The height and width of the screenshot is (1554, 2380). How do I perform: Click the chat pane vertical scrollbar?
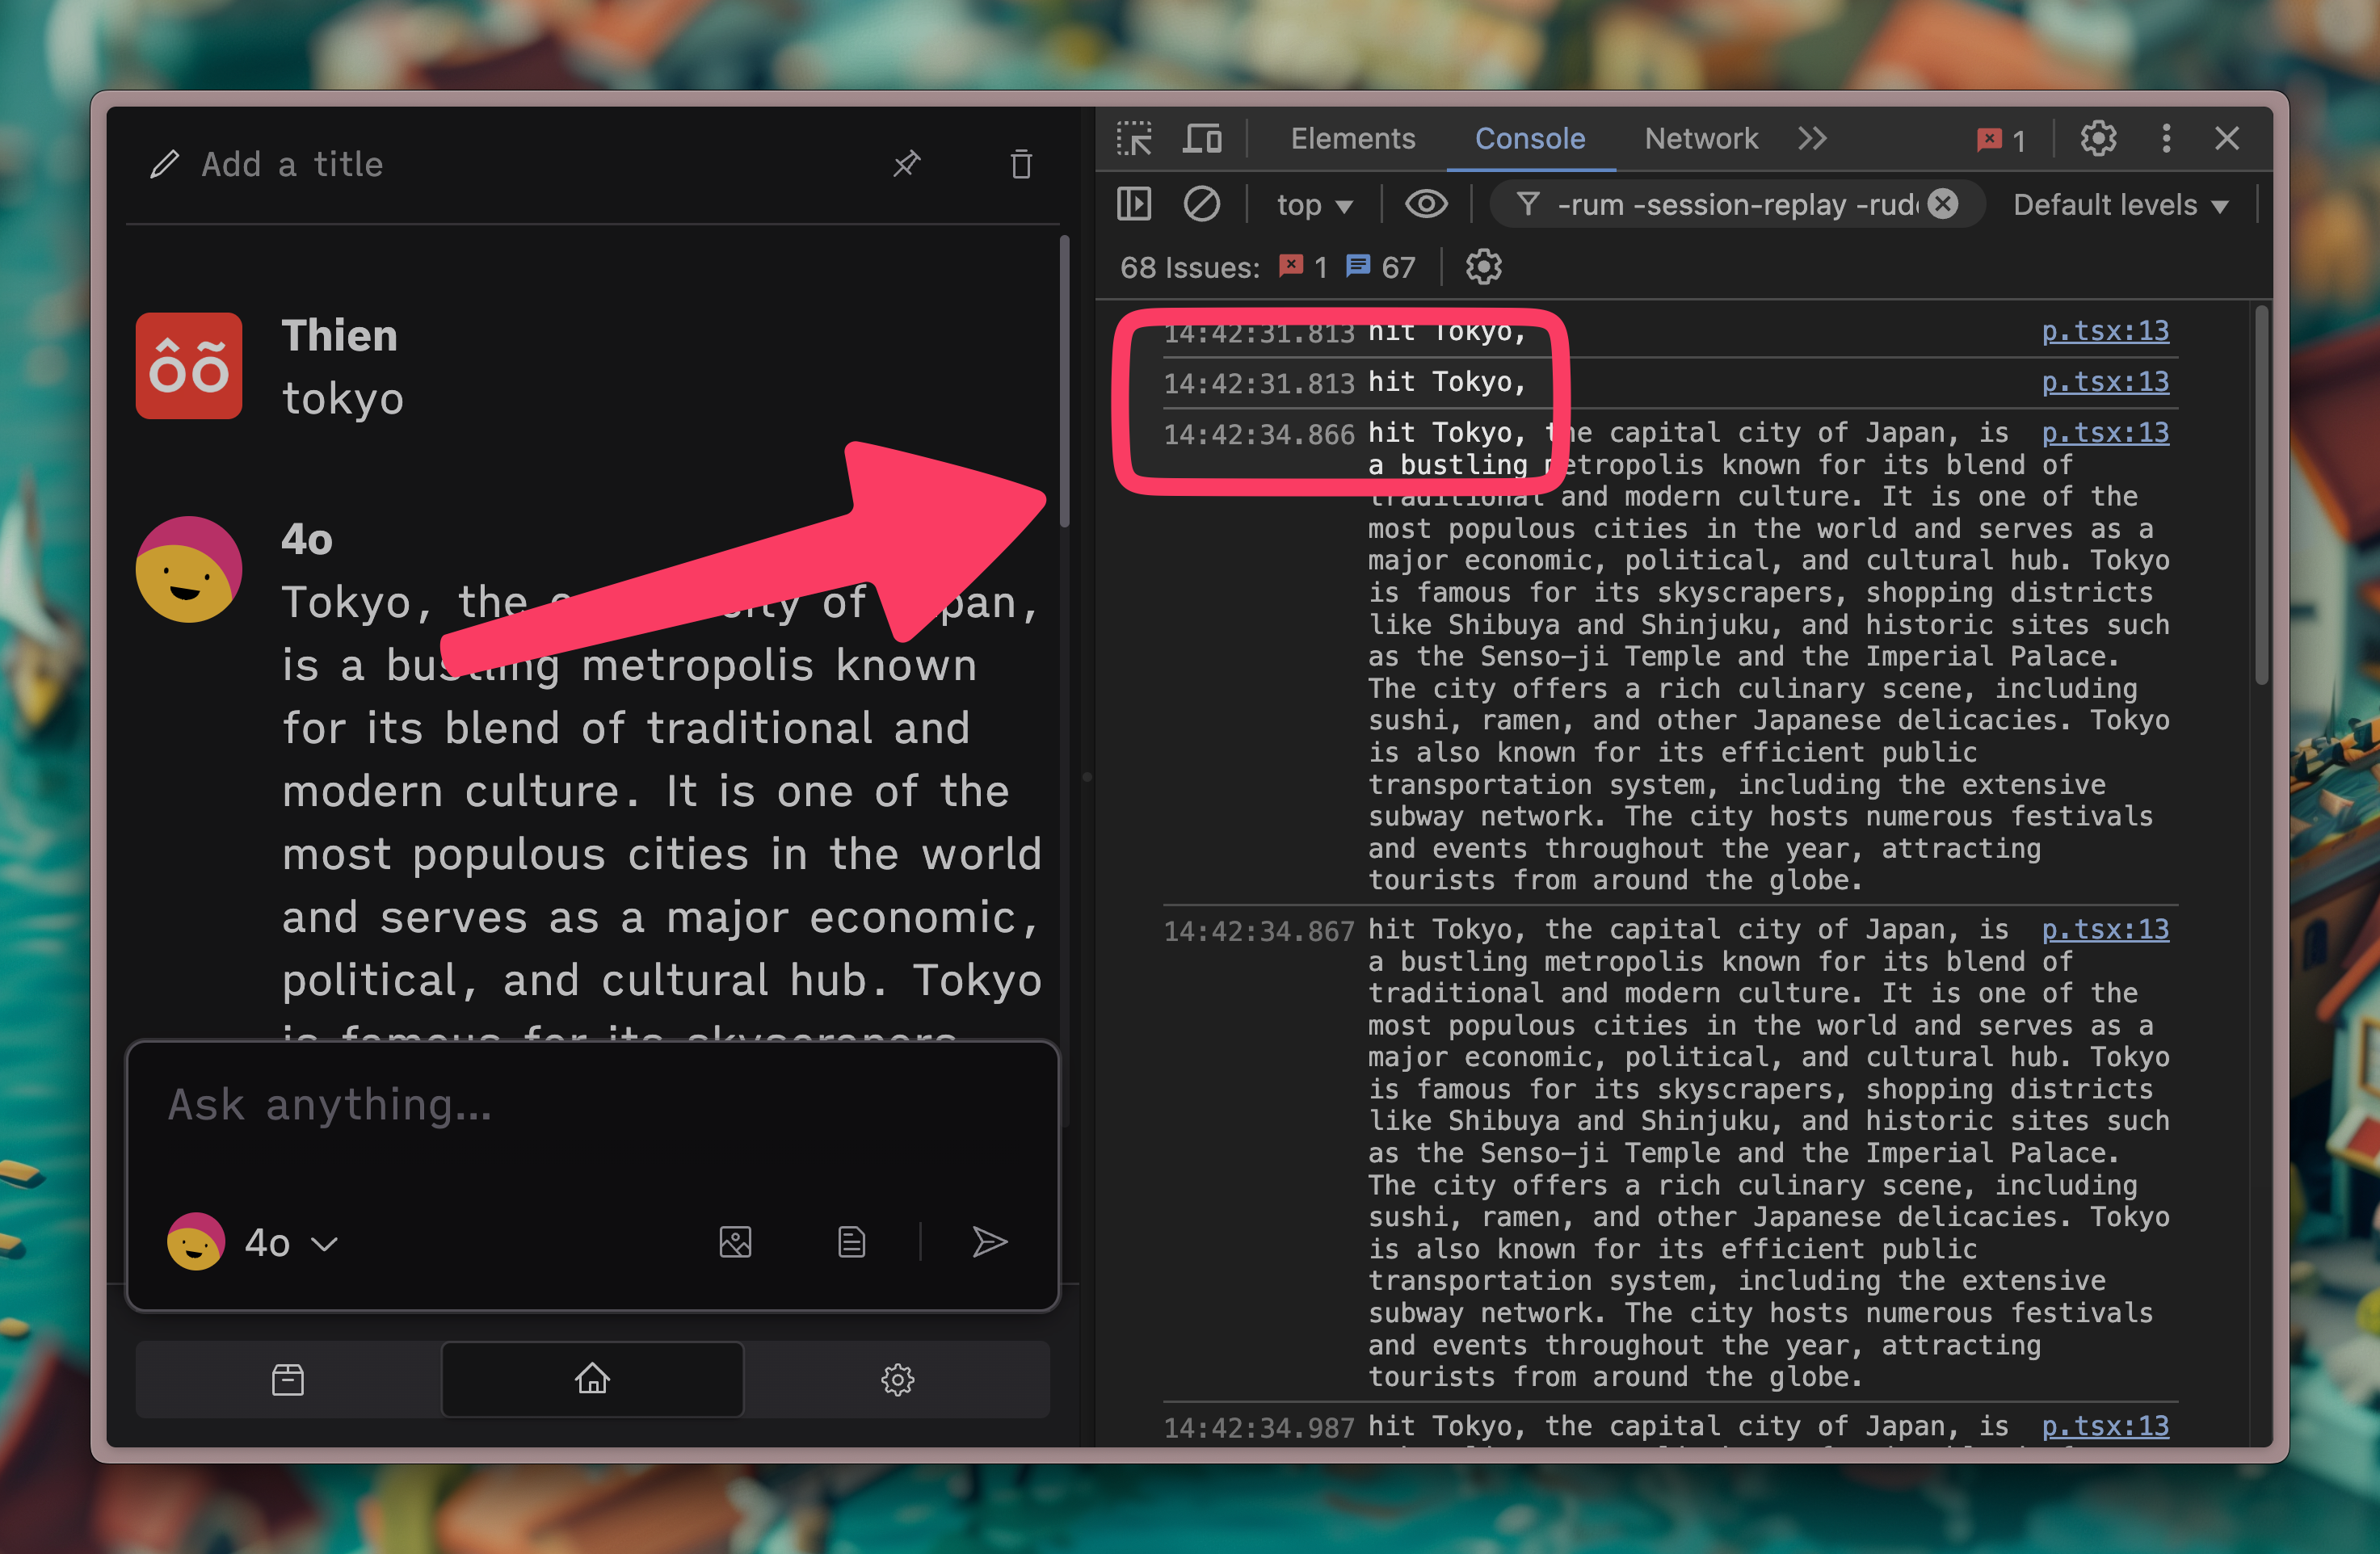click(1065, 382)
